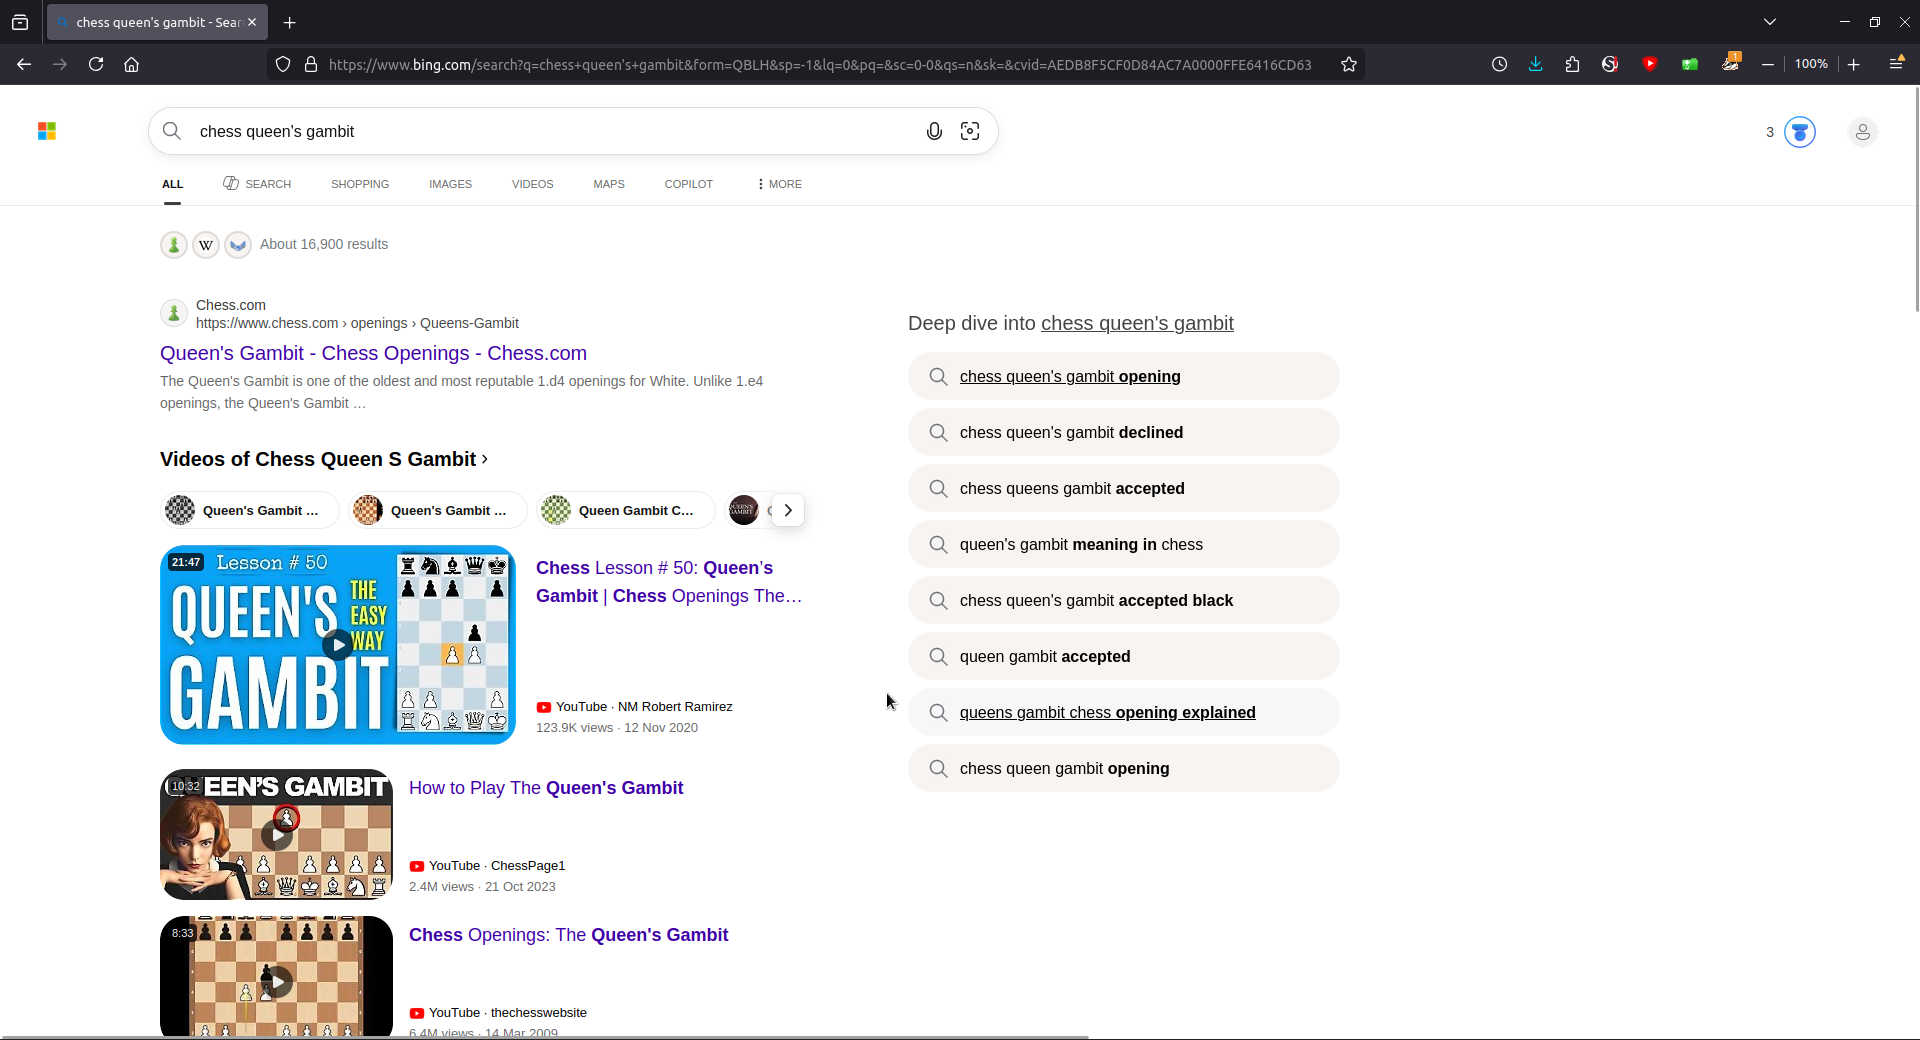Open the account profile icon
The width and height of the screenshot is (1920, 1040).
pos(1862,132)
